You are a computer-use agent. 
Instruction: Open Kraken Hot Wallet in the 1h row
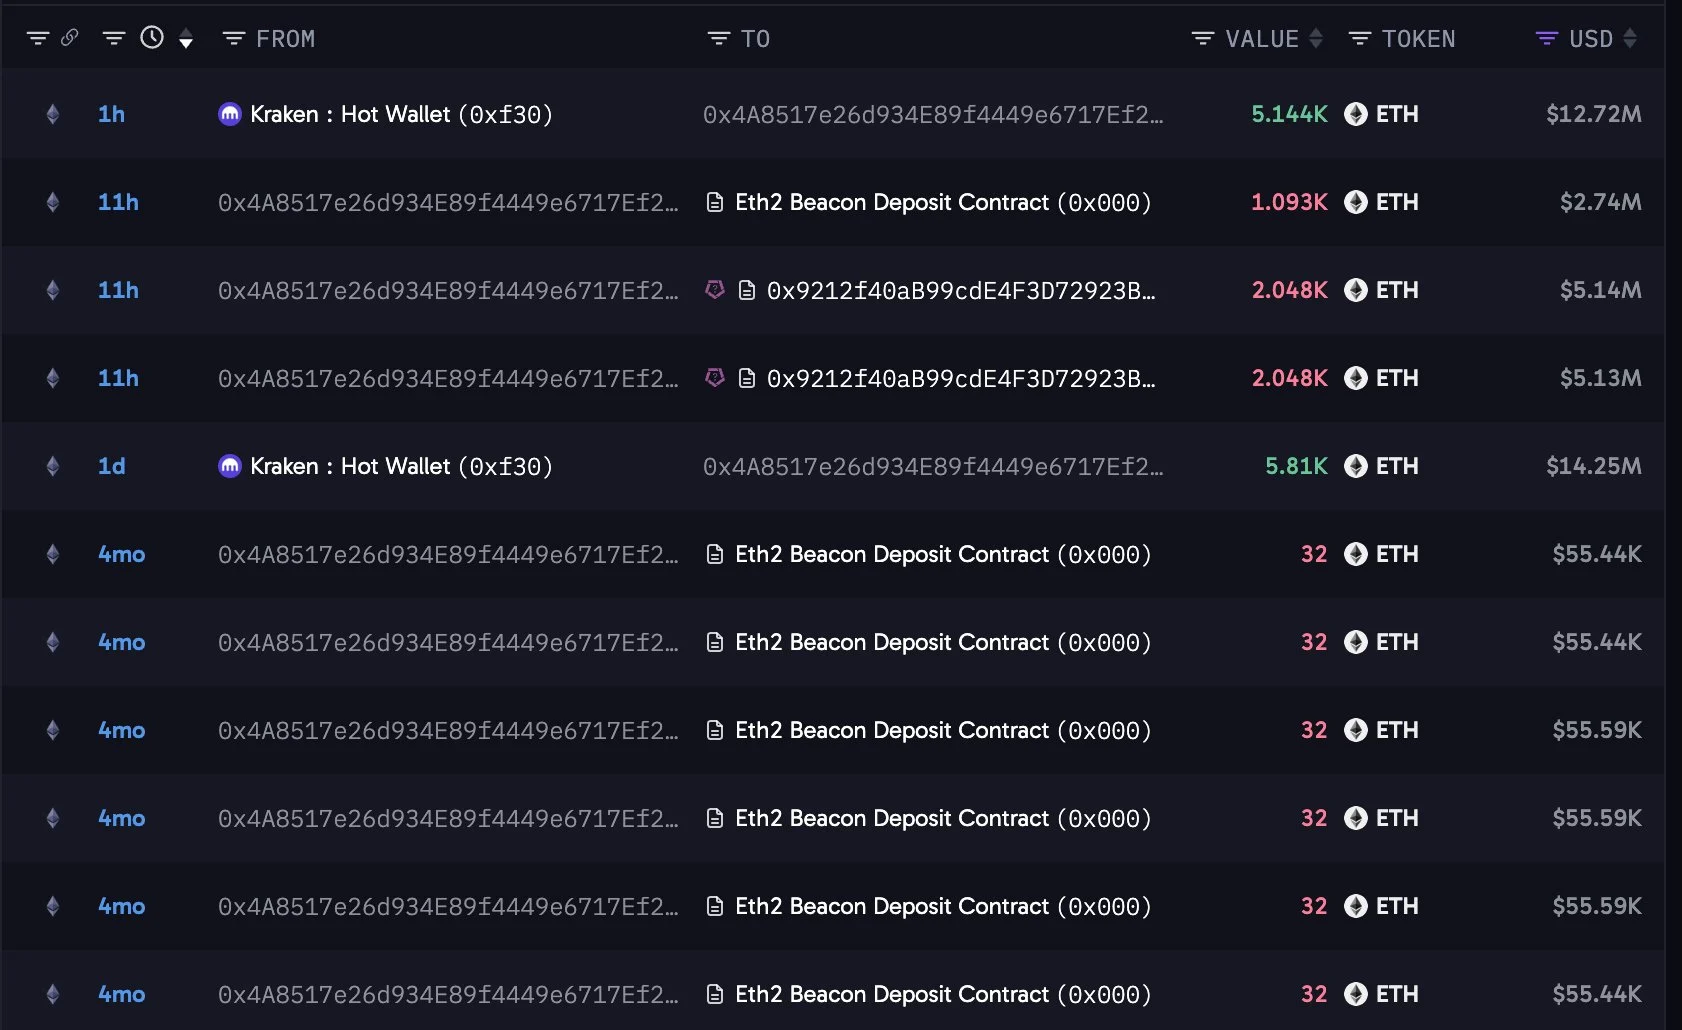click(401, 114)
